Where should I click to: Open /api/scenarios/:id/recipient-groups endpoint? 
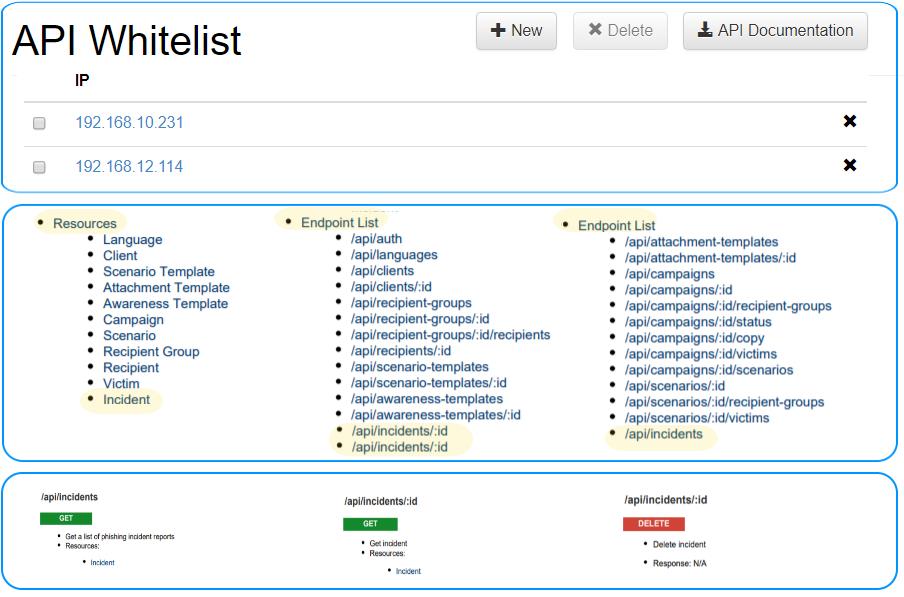(x=725, y=402)
